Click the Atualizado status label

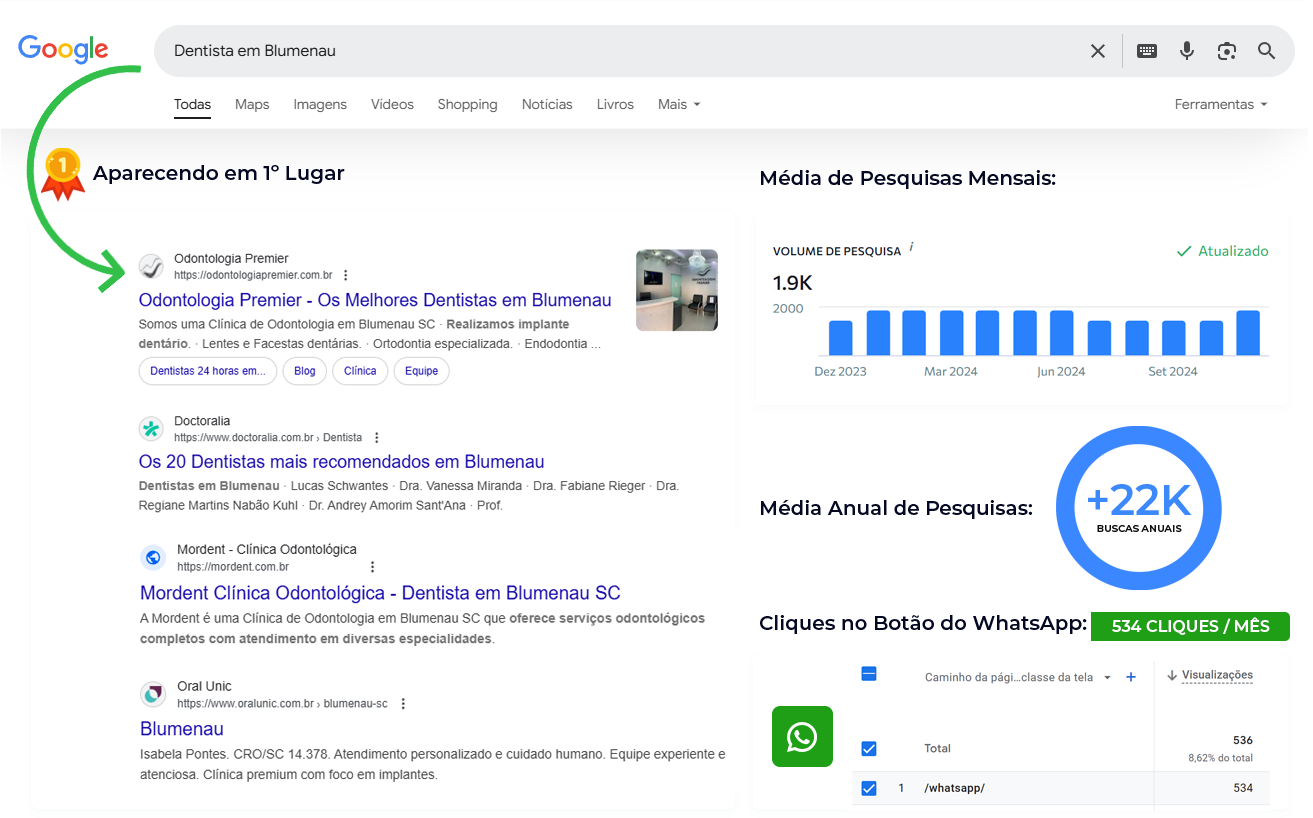pos(1222,251)
